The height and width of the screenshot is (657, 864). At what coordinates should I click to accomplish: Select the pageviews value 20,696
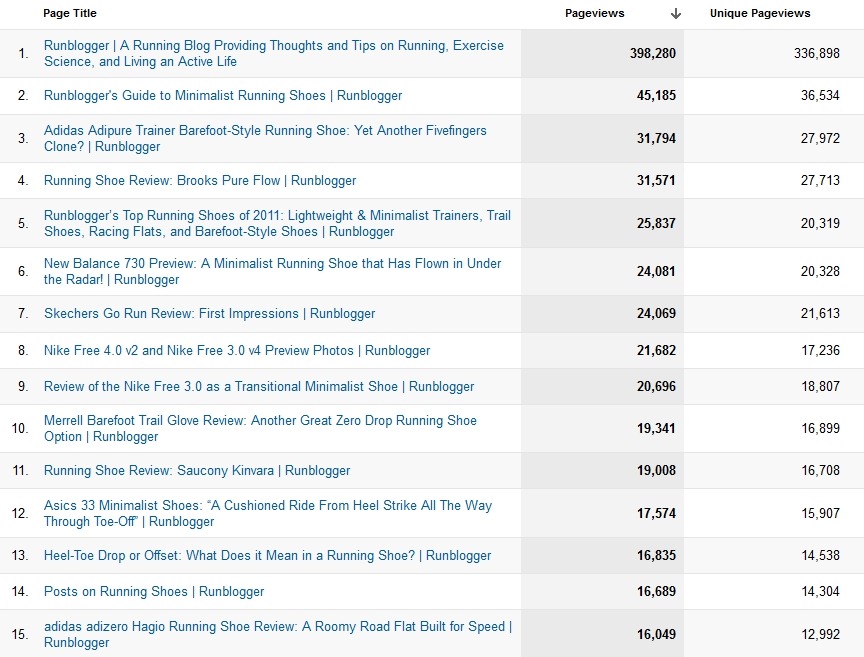[x=656, y=386]
